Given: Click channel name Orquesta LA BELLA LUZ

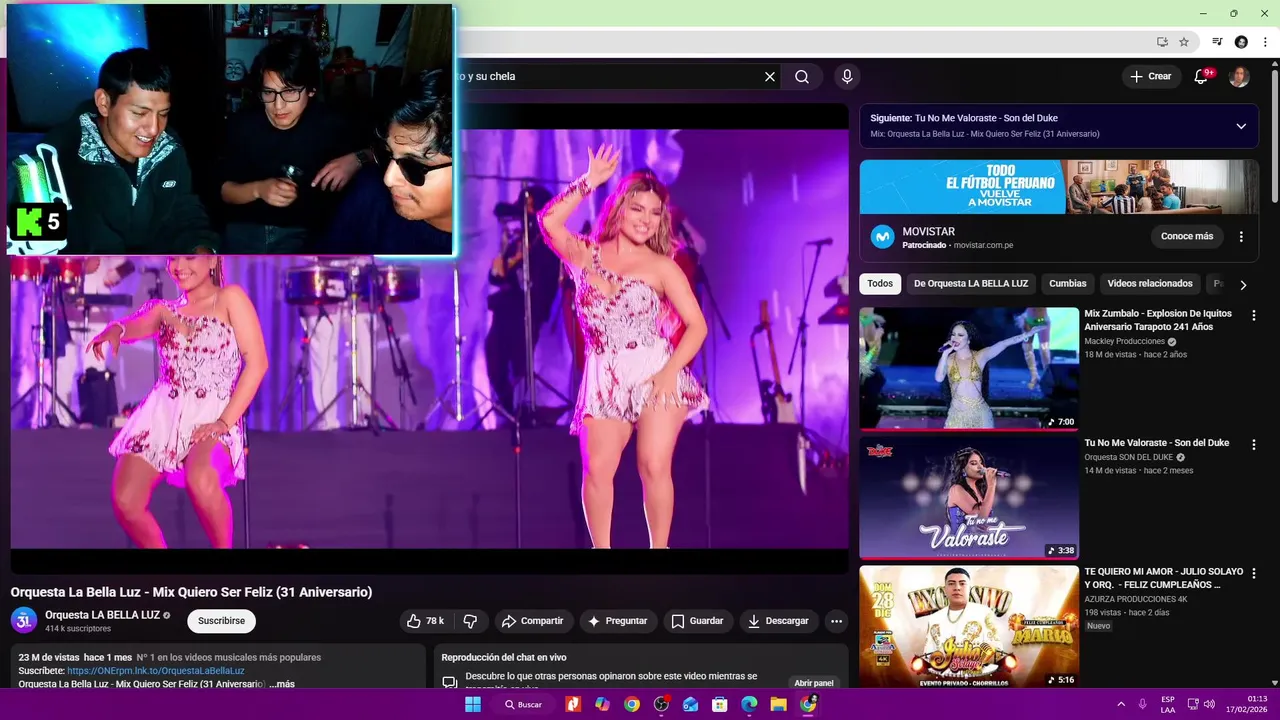Looking at the screenshot, I should point(102,615).
